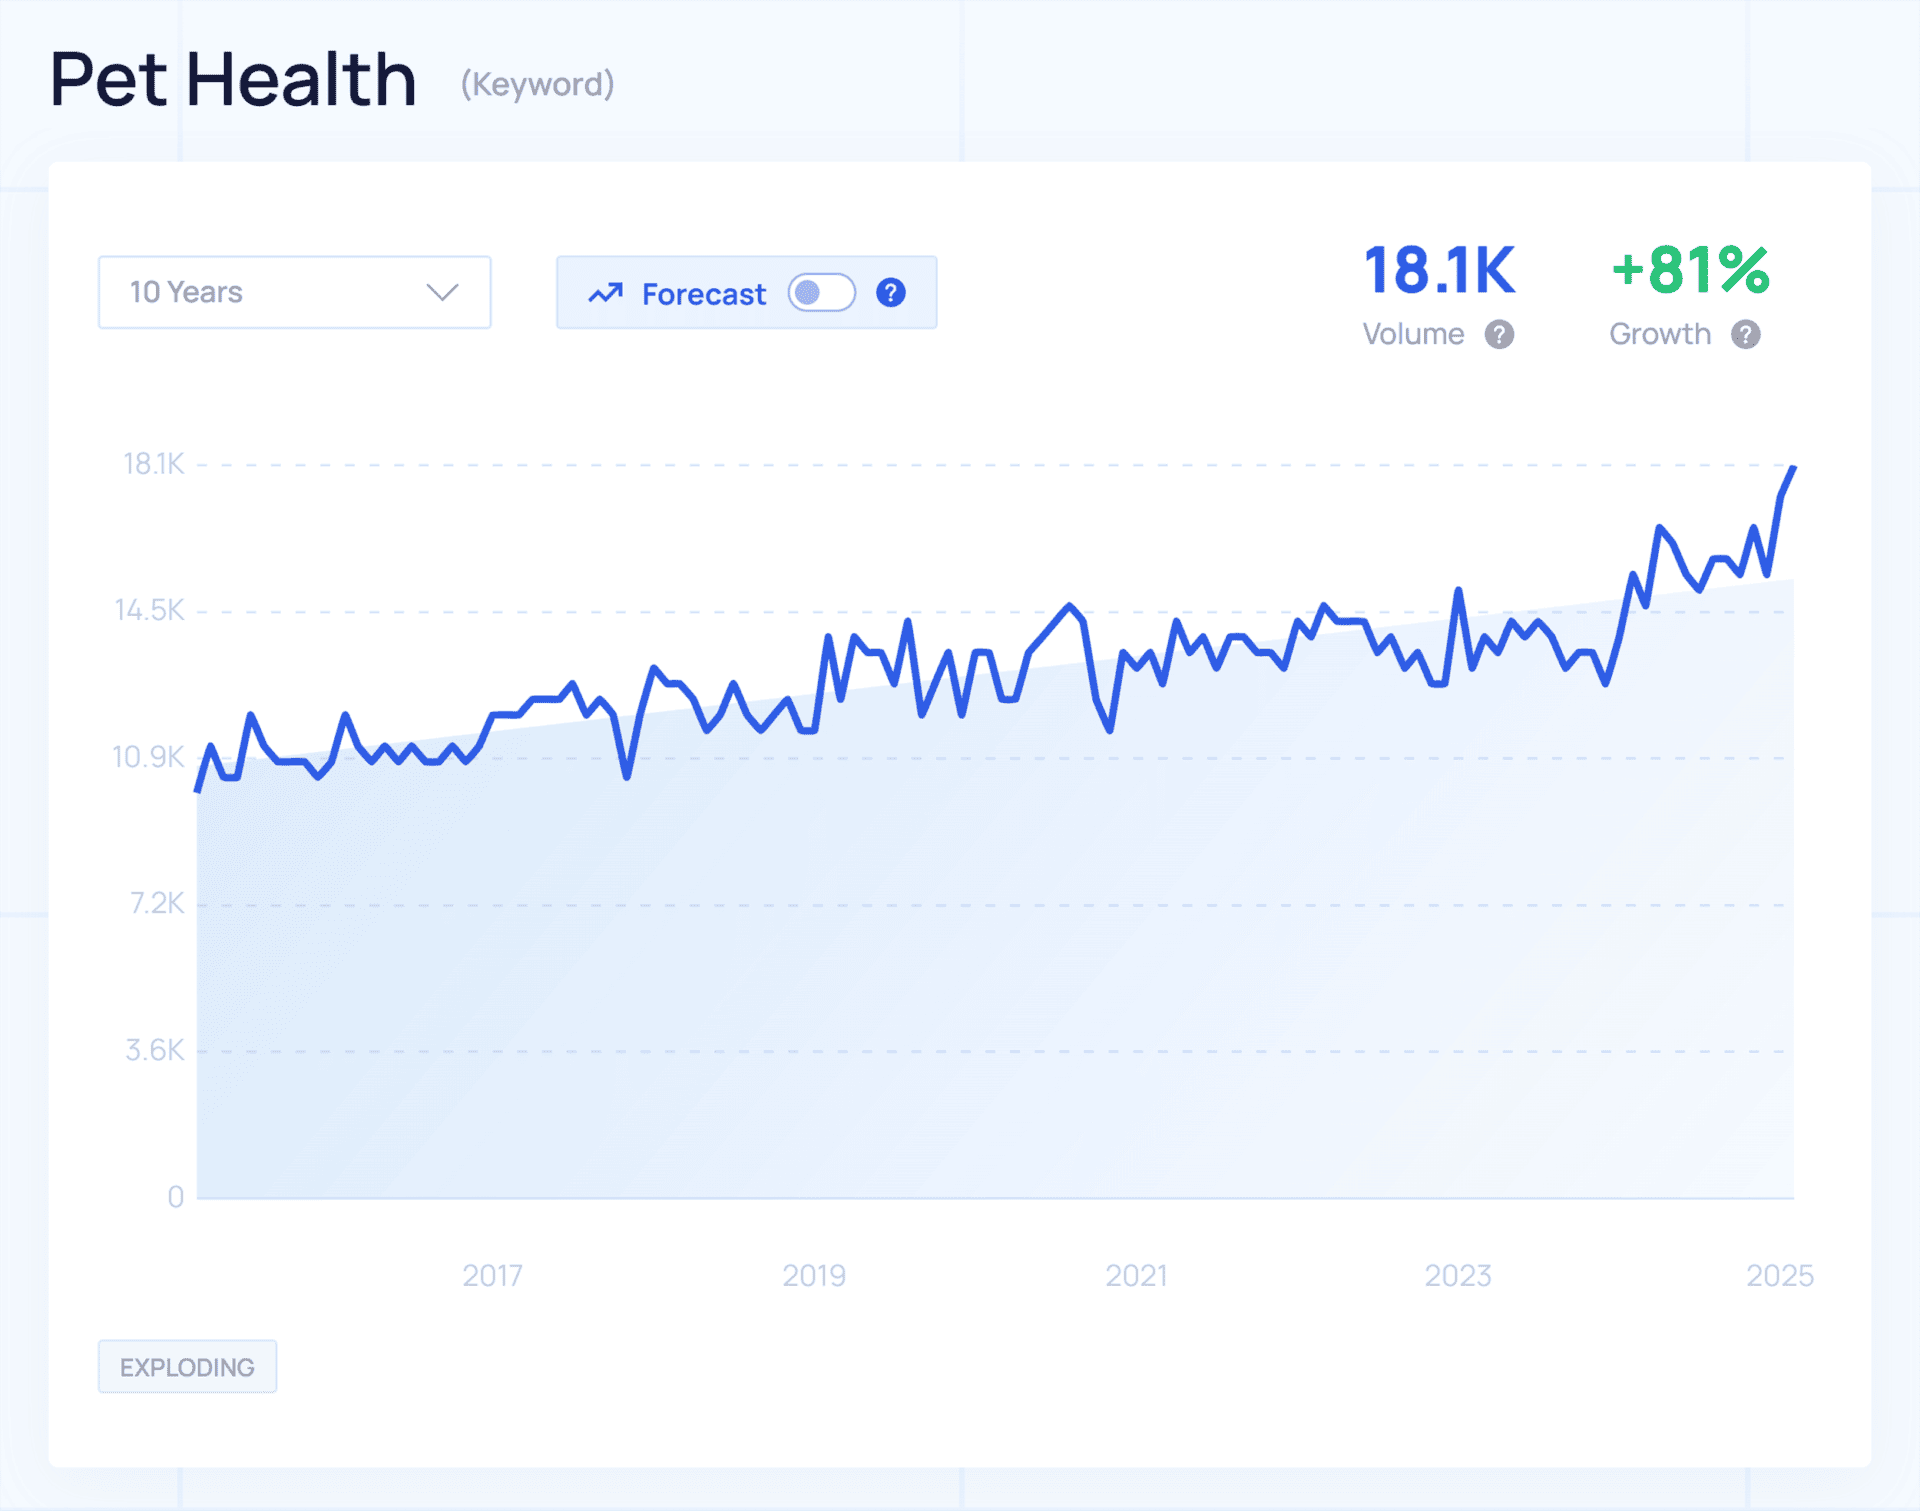The image size is (1920, 1511).
Task: Open the 10 Years time range dropdown
Action: click(x=294, y=292)
